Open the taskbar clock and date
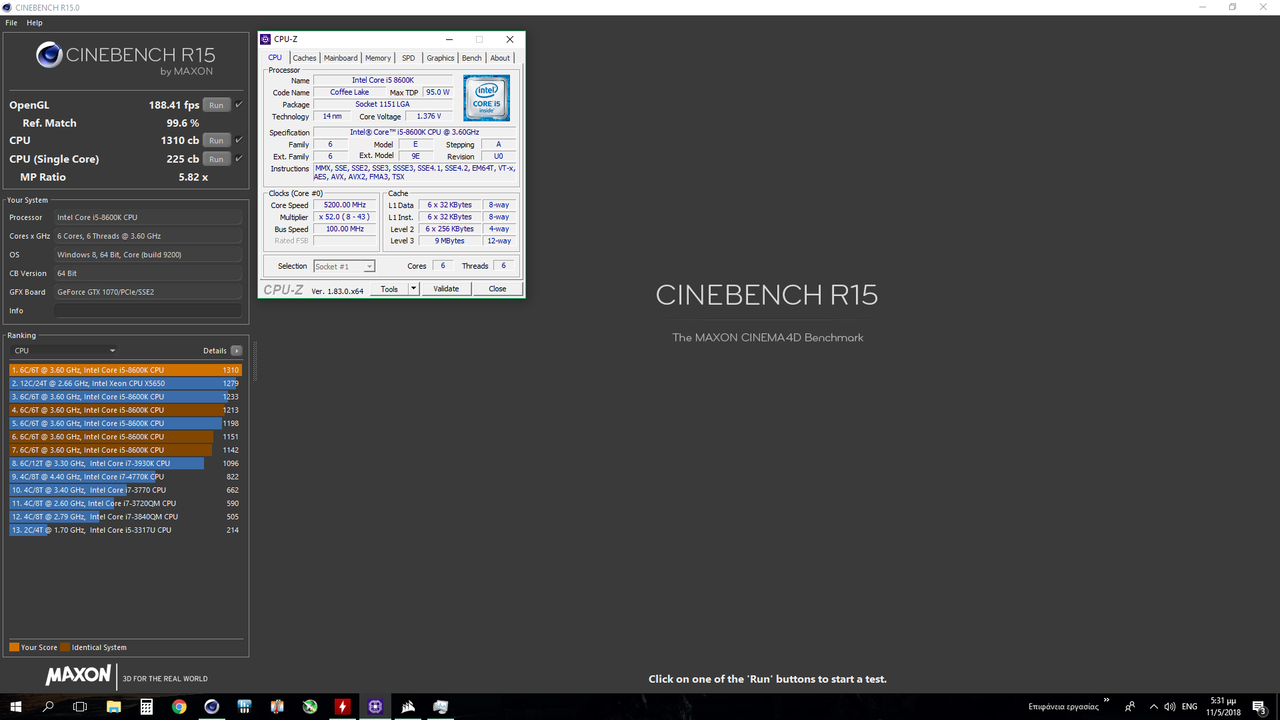This screenshot has height=720, width=1280. (1224, 706)
